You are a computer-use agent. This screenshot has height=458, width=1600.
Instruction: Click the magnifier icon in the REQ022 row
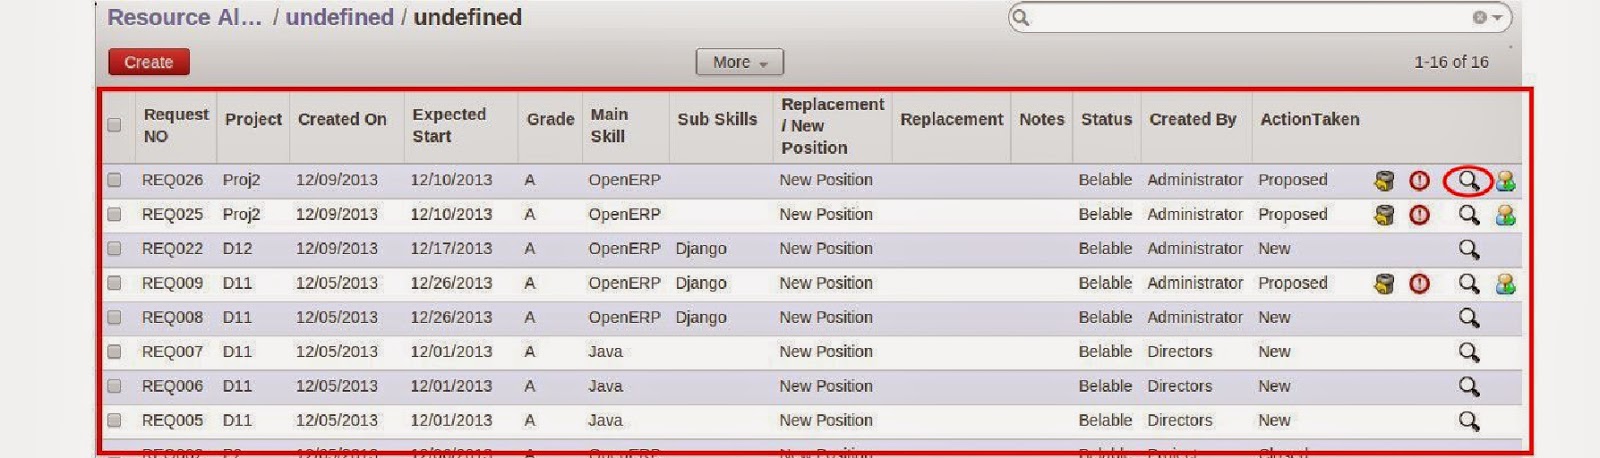point(1468,249)
